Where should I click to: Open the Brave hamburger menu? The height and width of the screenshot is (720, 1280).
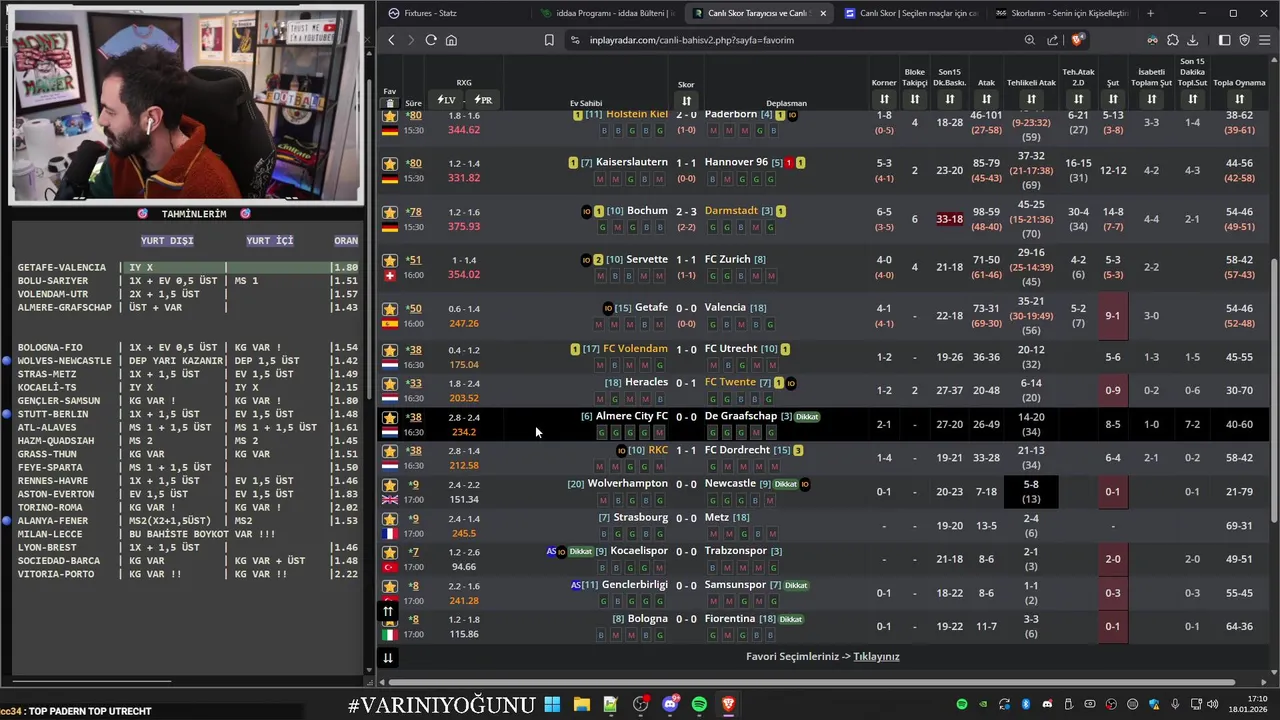click(1265, 40)
